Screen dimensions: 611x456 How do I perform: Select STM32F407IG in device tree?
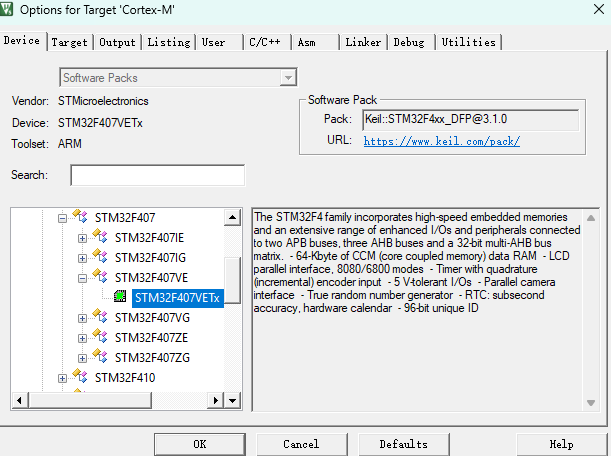click(150, 258)
